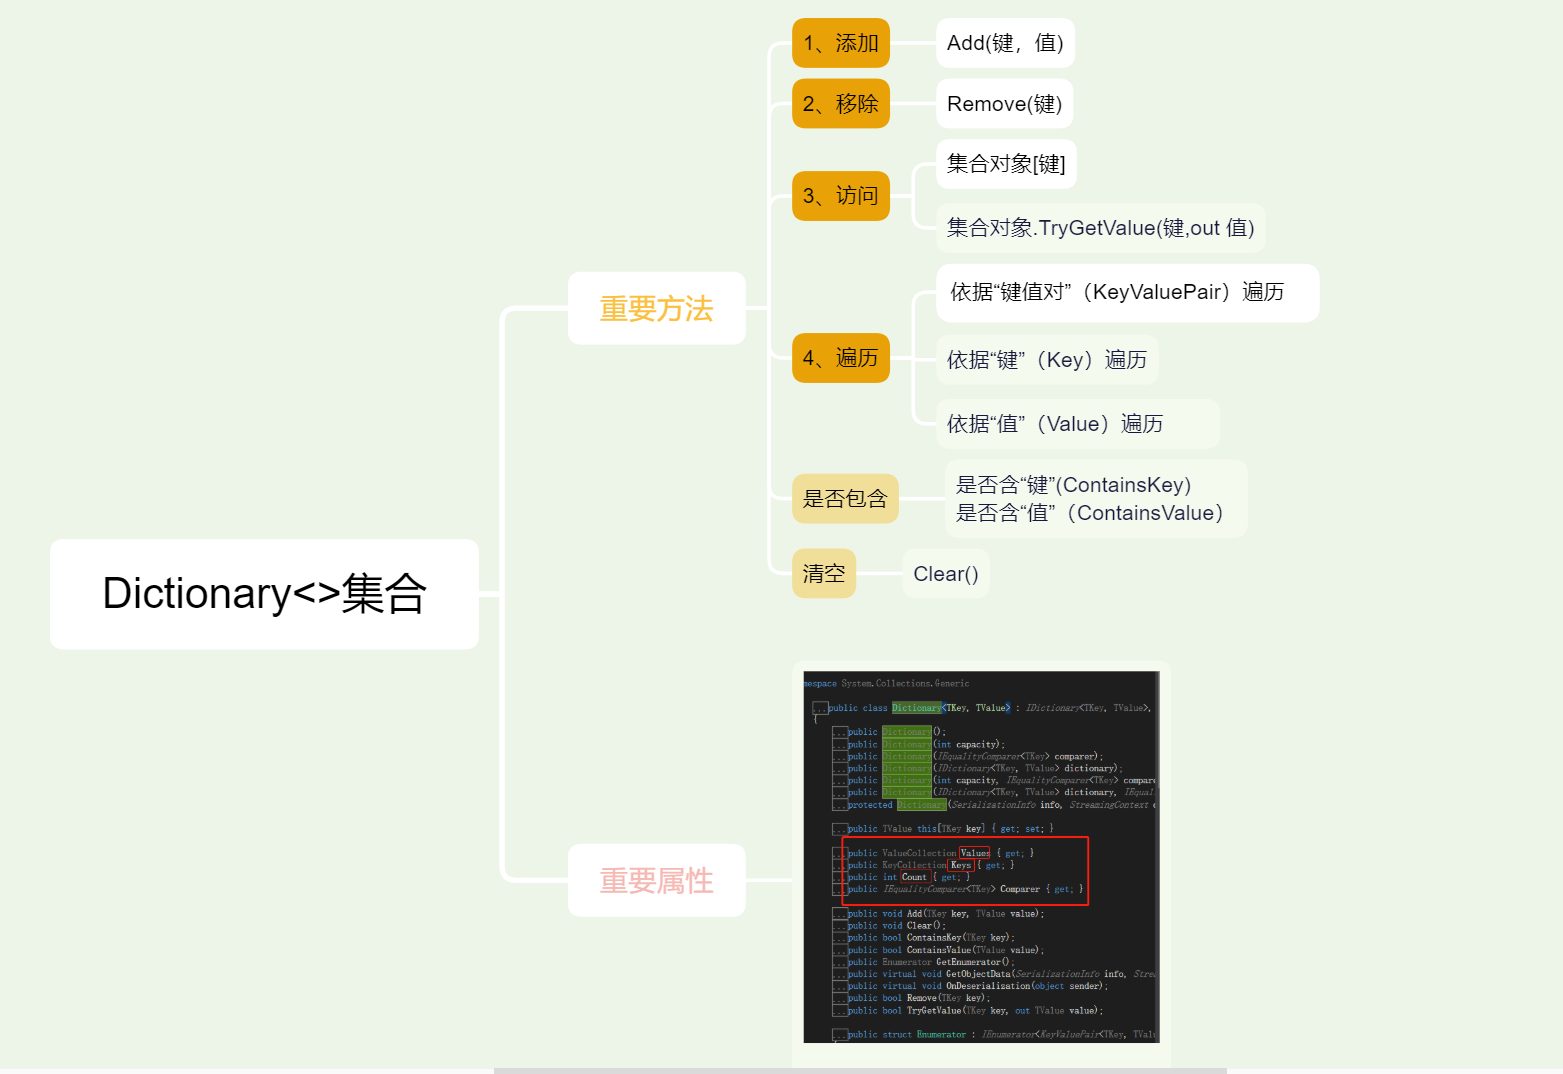Click the 4、遍历 node
Screen dimensions: 1563x1074
coord(841,358)
